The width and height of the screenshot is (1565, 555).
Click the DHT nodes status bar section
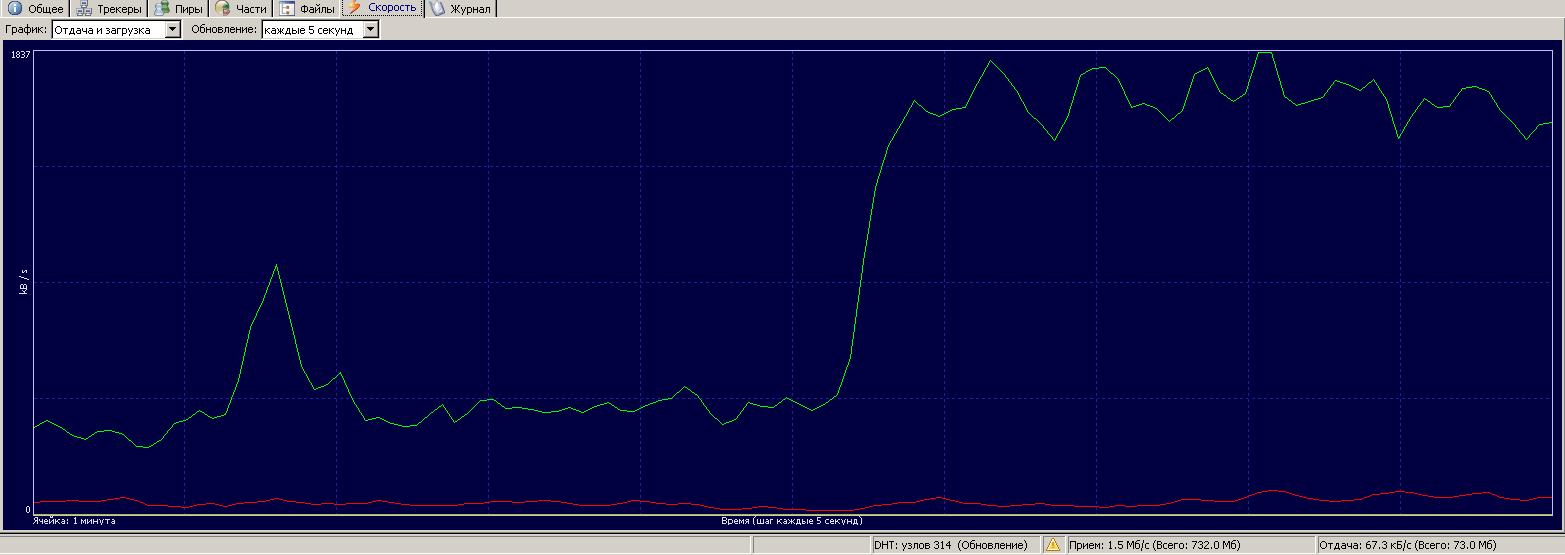tap(950, 545)
